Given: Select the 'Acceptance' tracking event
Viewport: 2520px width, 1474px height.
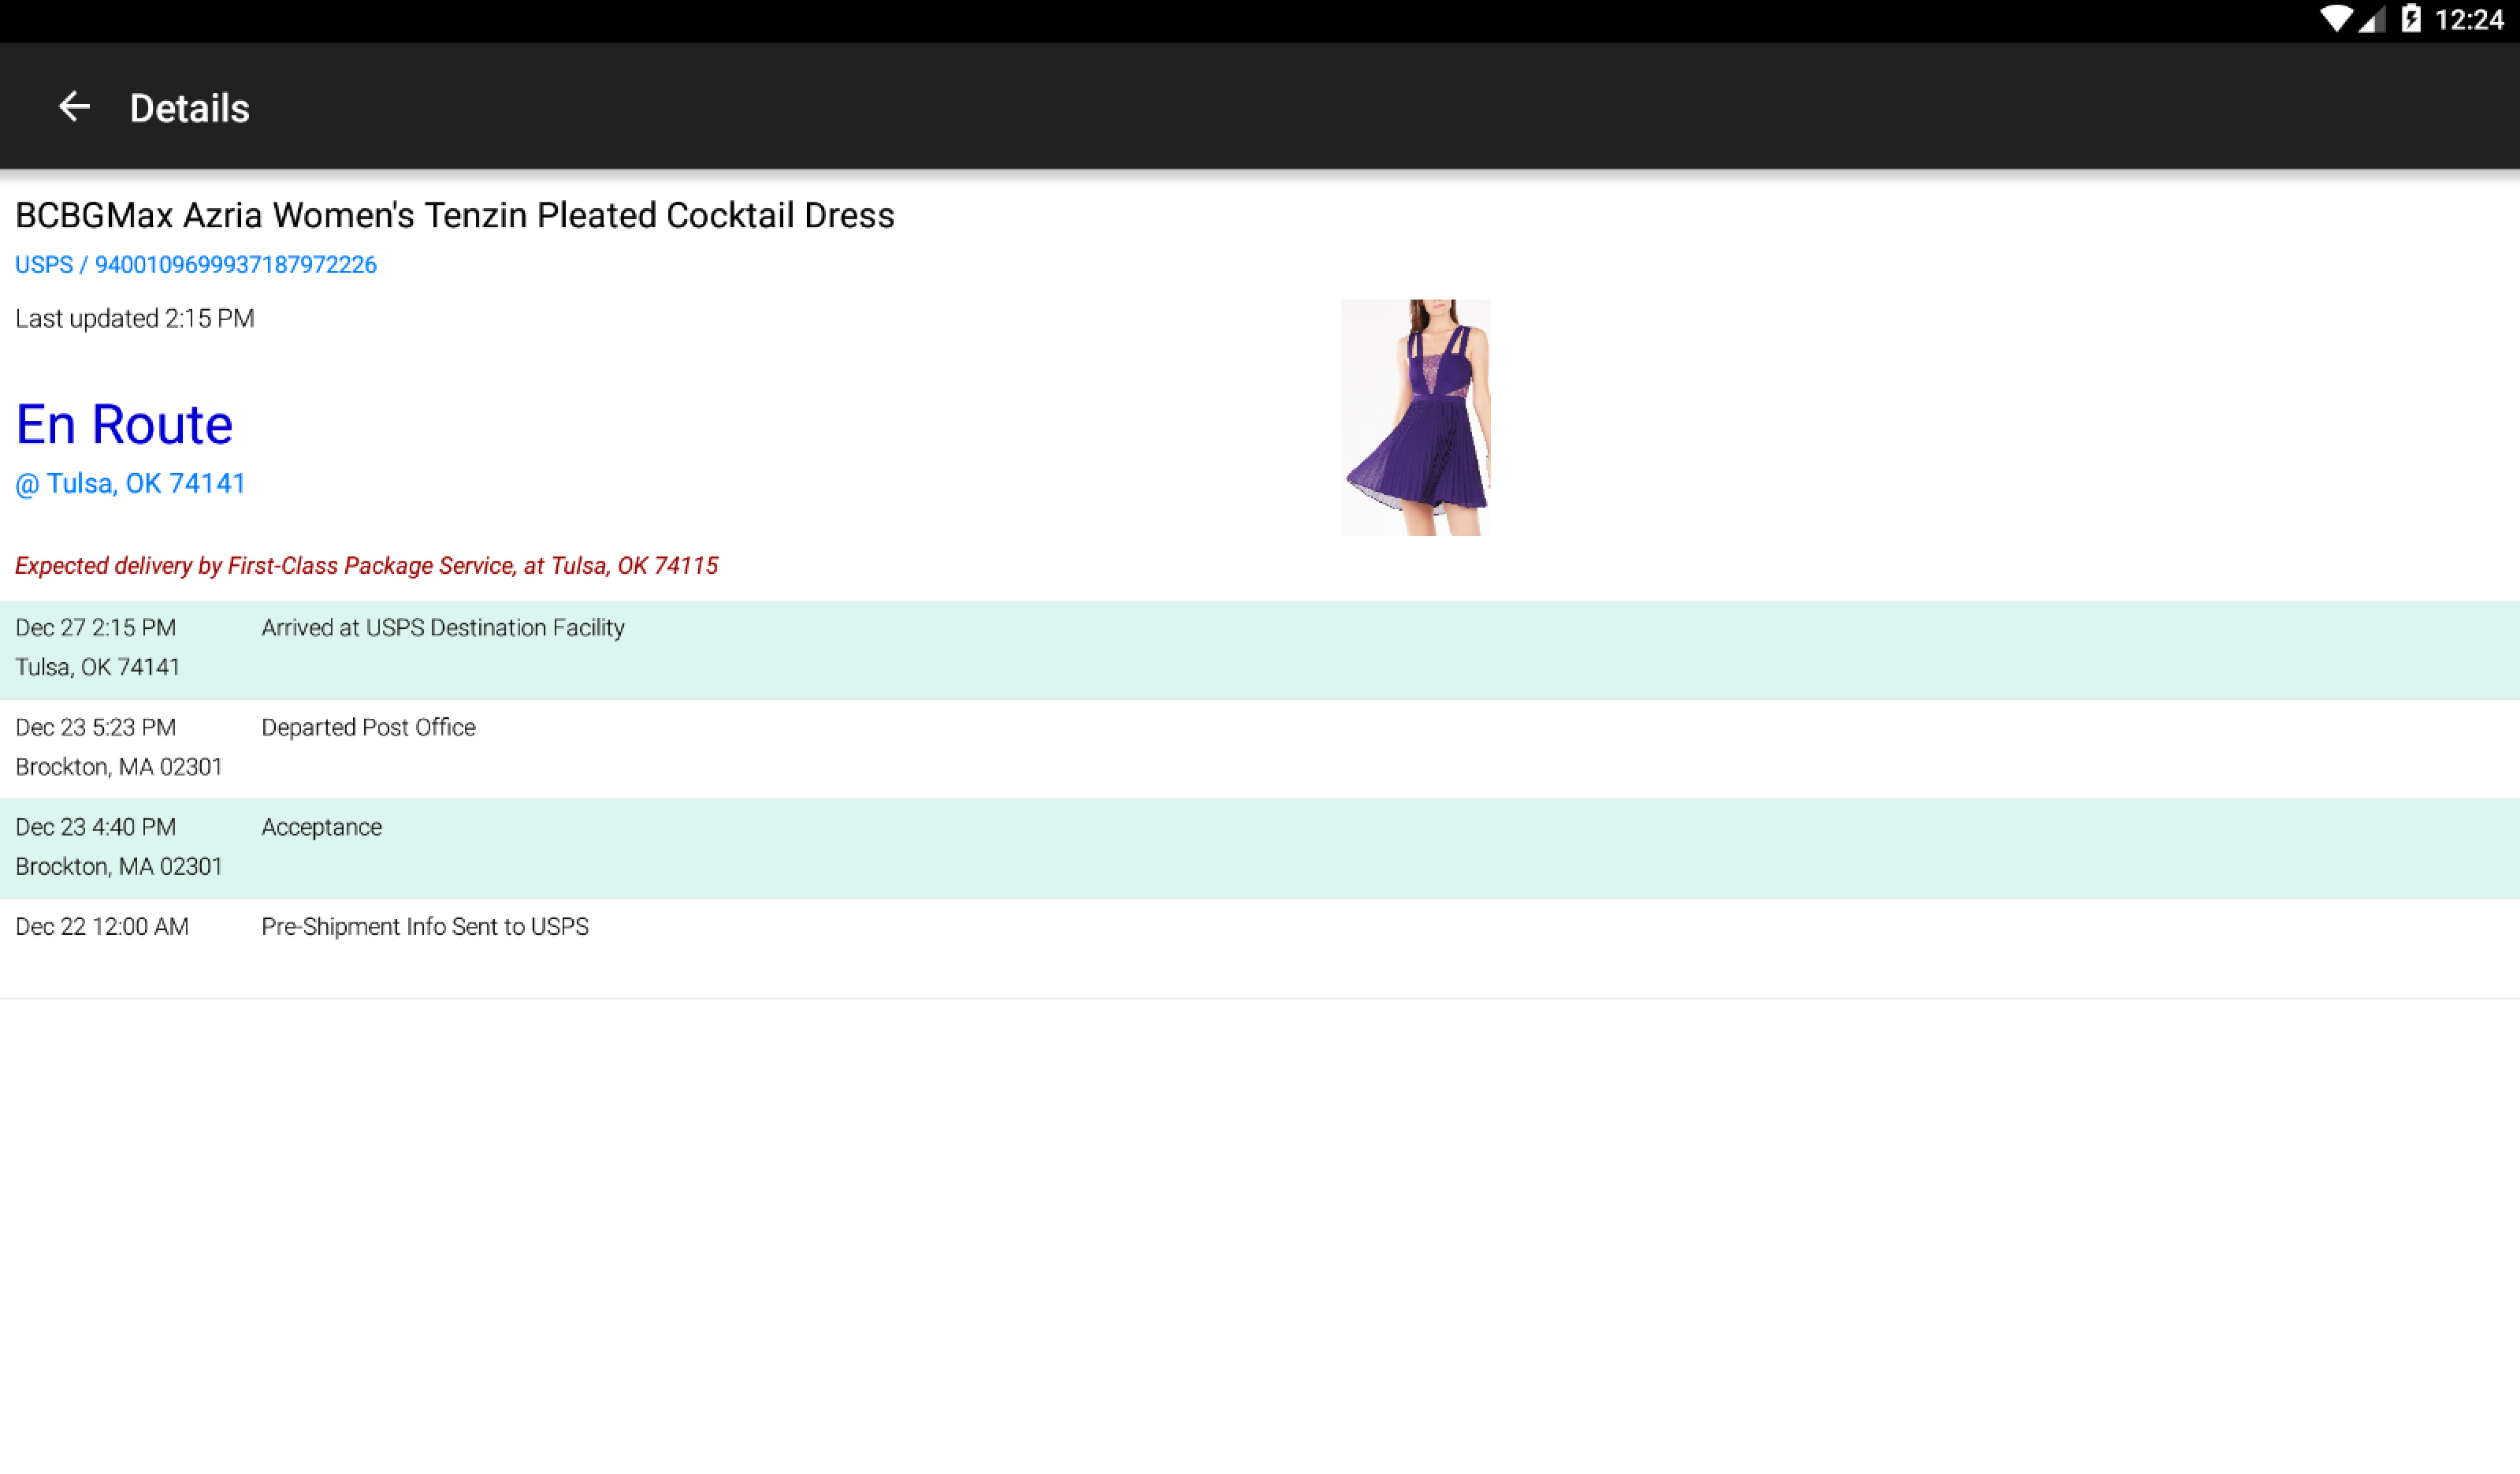Looking at the screenshot, I should [321, 828].
